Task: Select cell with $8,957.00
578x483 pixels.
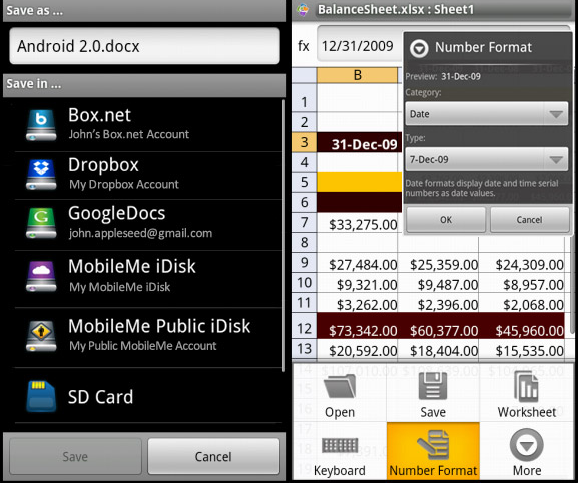Action: pyautogui.click(x=522, y=284)
